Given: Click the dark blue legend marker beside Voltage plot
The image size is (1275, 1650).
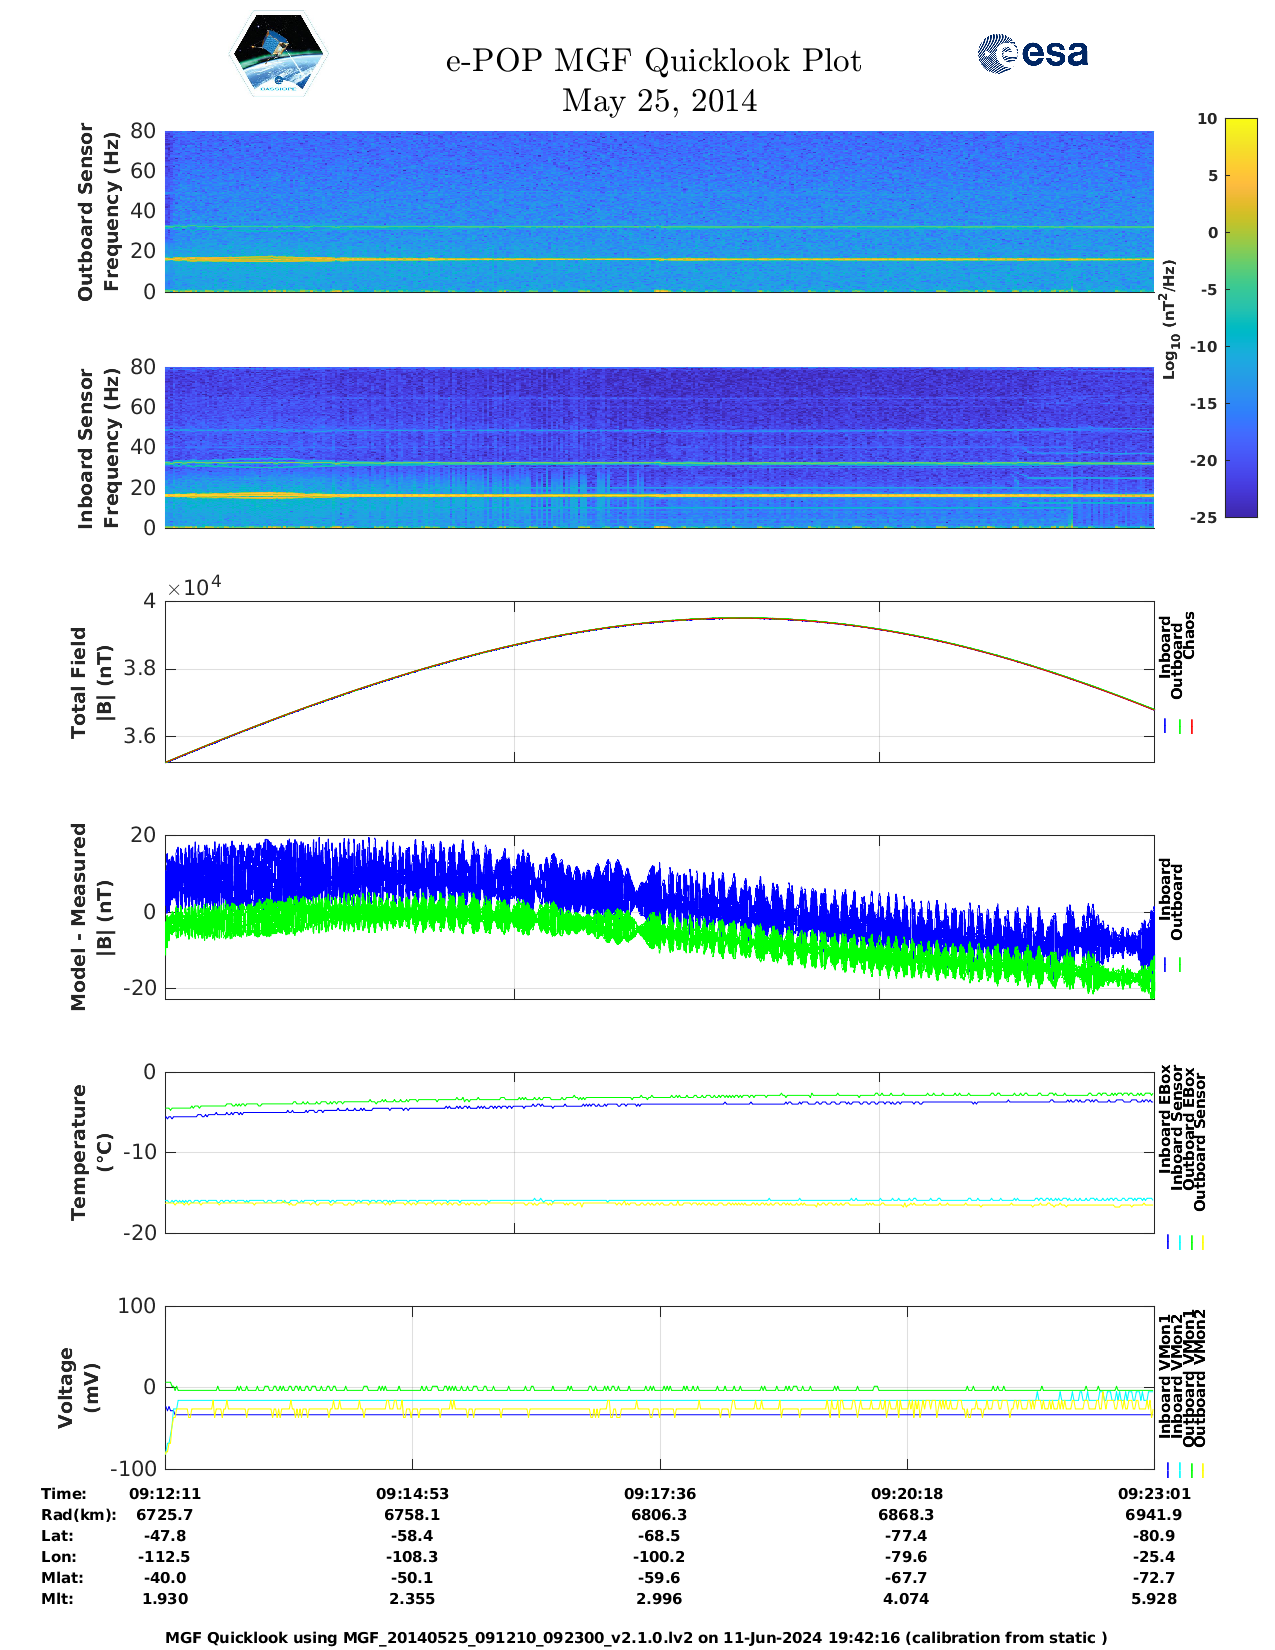Looking at the screenshot, I should pos(1168,1470).
